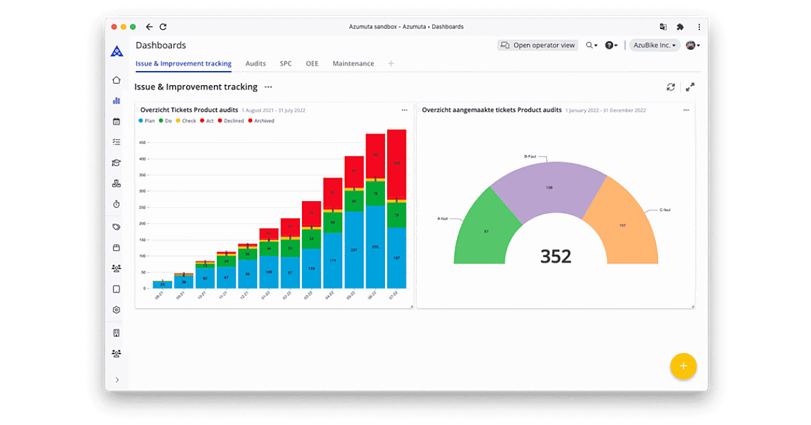Enter fullscreen using the expand icon
The height and width of the screenshot is (425, 811).
click(x=690, y=88)
